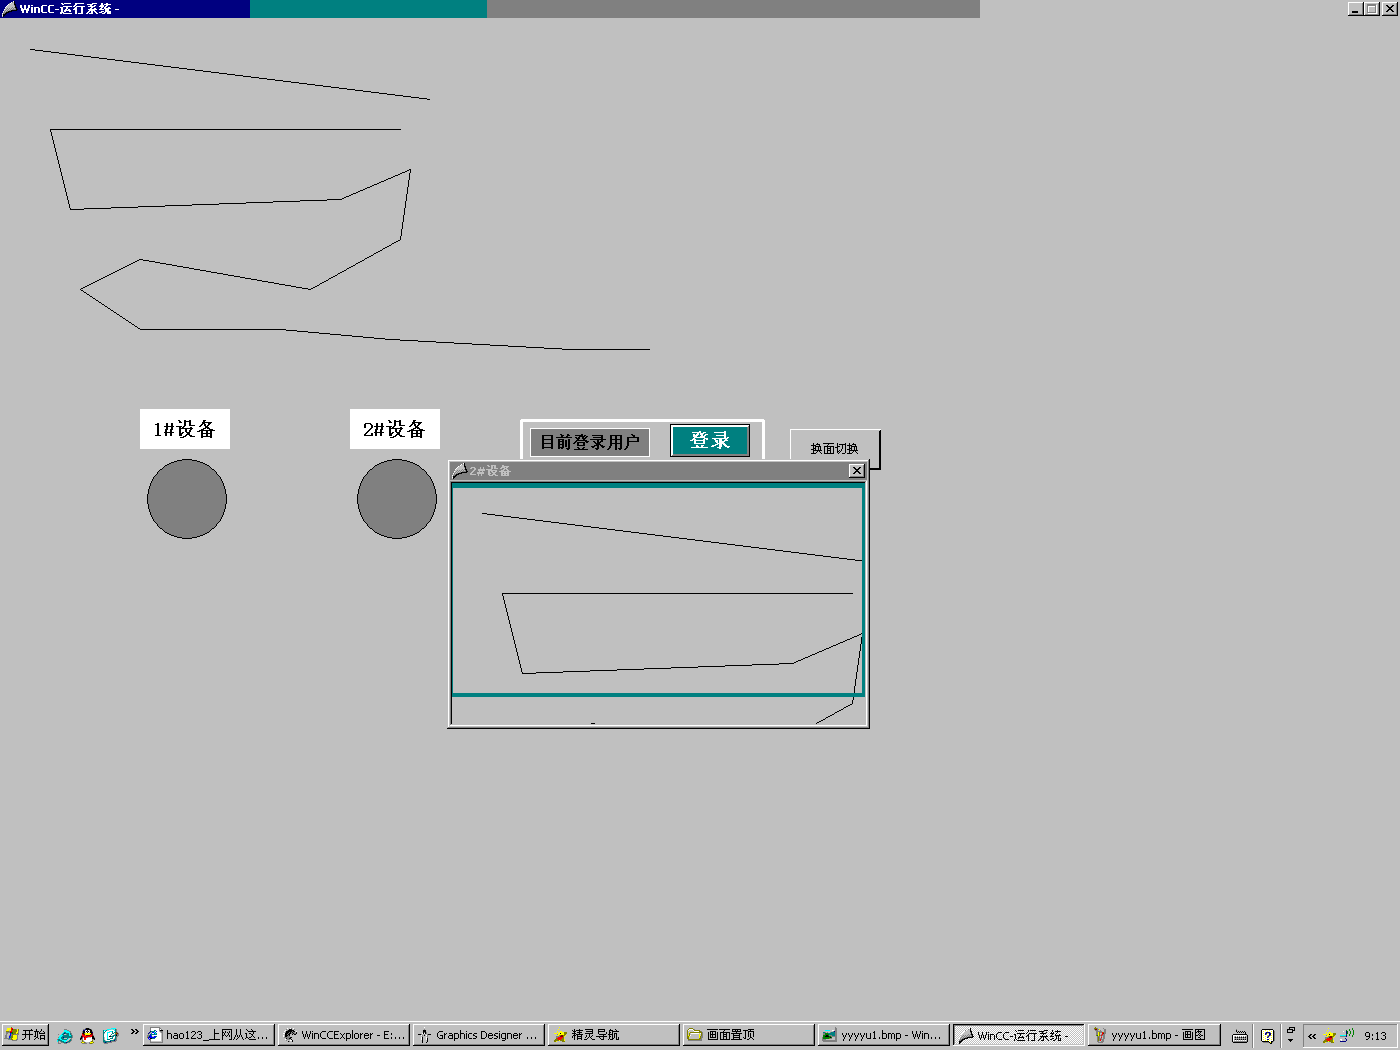Click the star tray icon
Screen dimensions: 1400x1050
pos(1329,1036)
